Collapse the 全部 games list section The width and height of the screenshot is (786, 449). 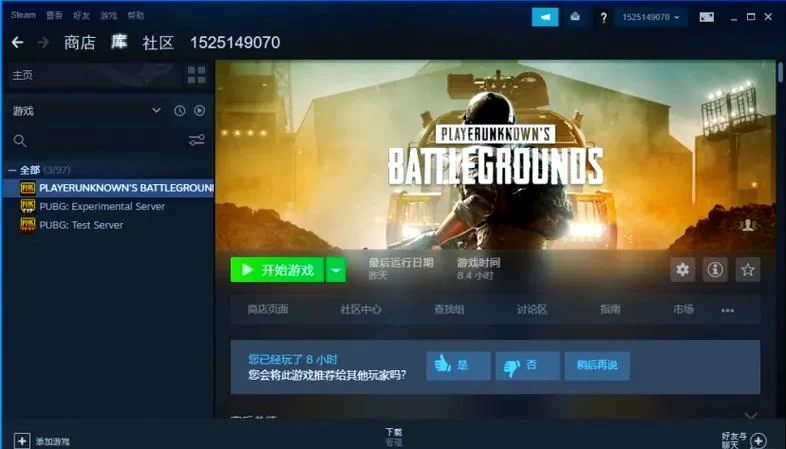pos(13,170)
